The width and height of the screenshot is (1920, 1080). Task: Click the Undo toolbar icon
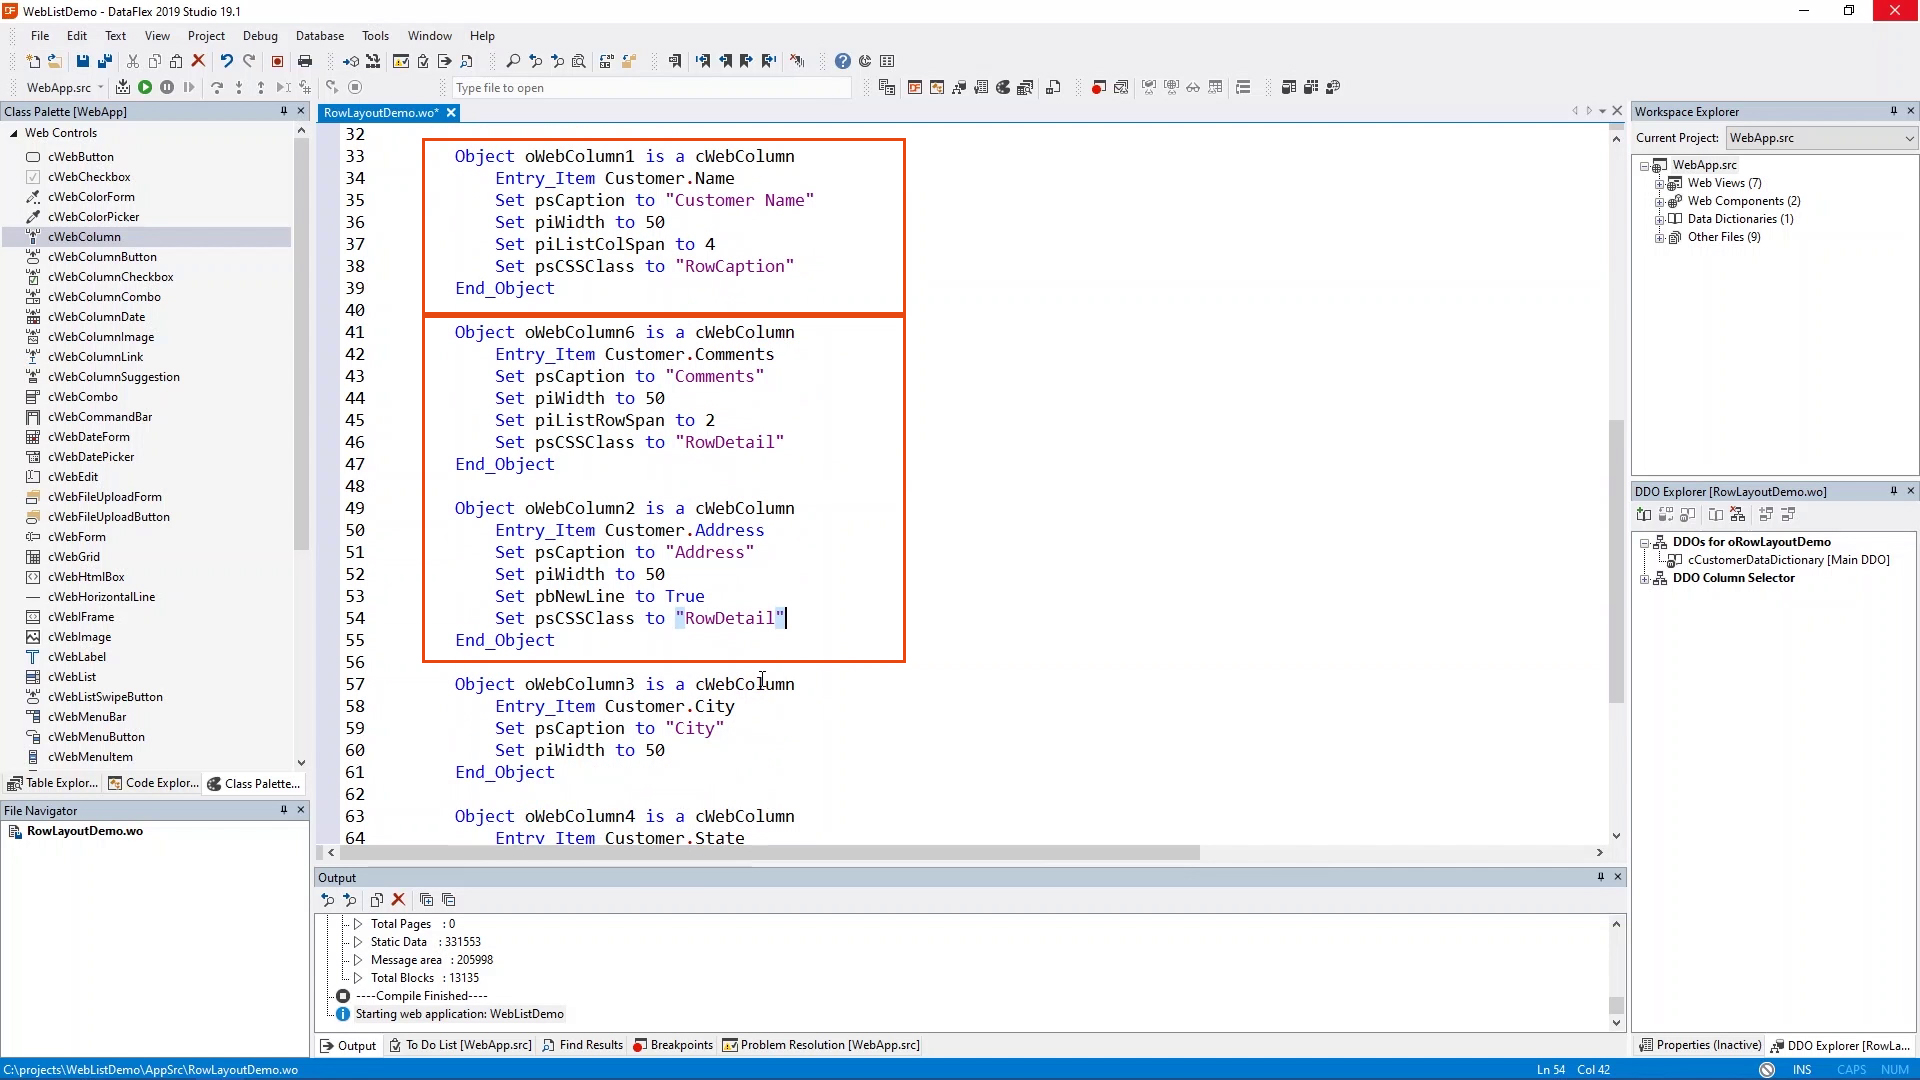point(227,61)
